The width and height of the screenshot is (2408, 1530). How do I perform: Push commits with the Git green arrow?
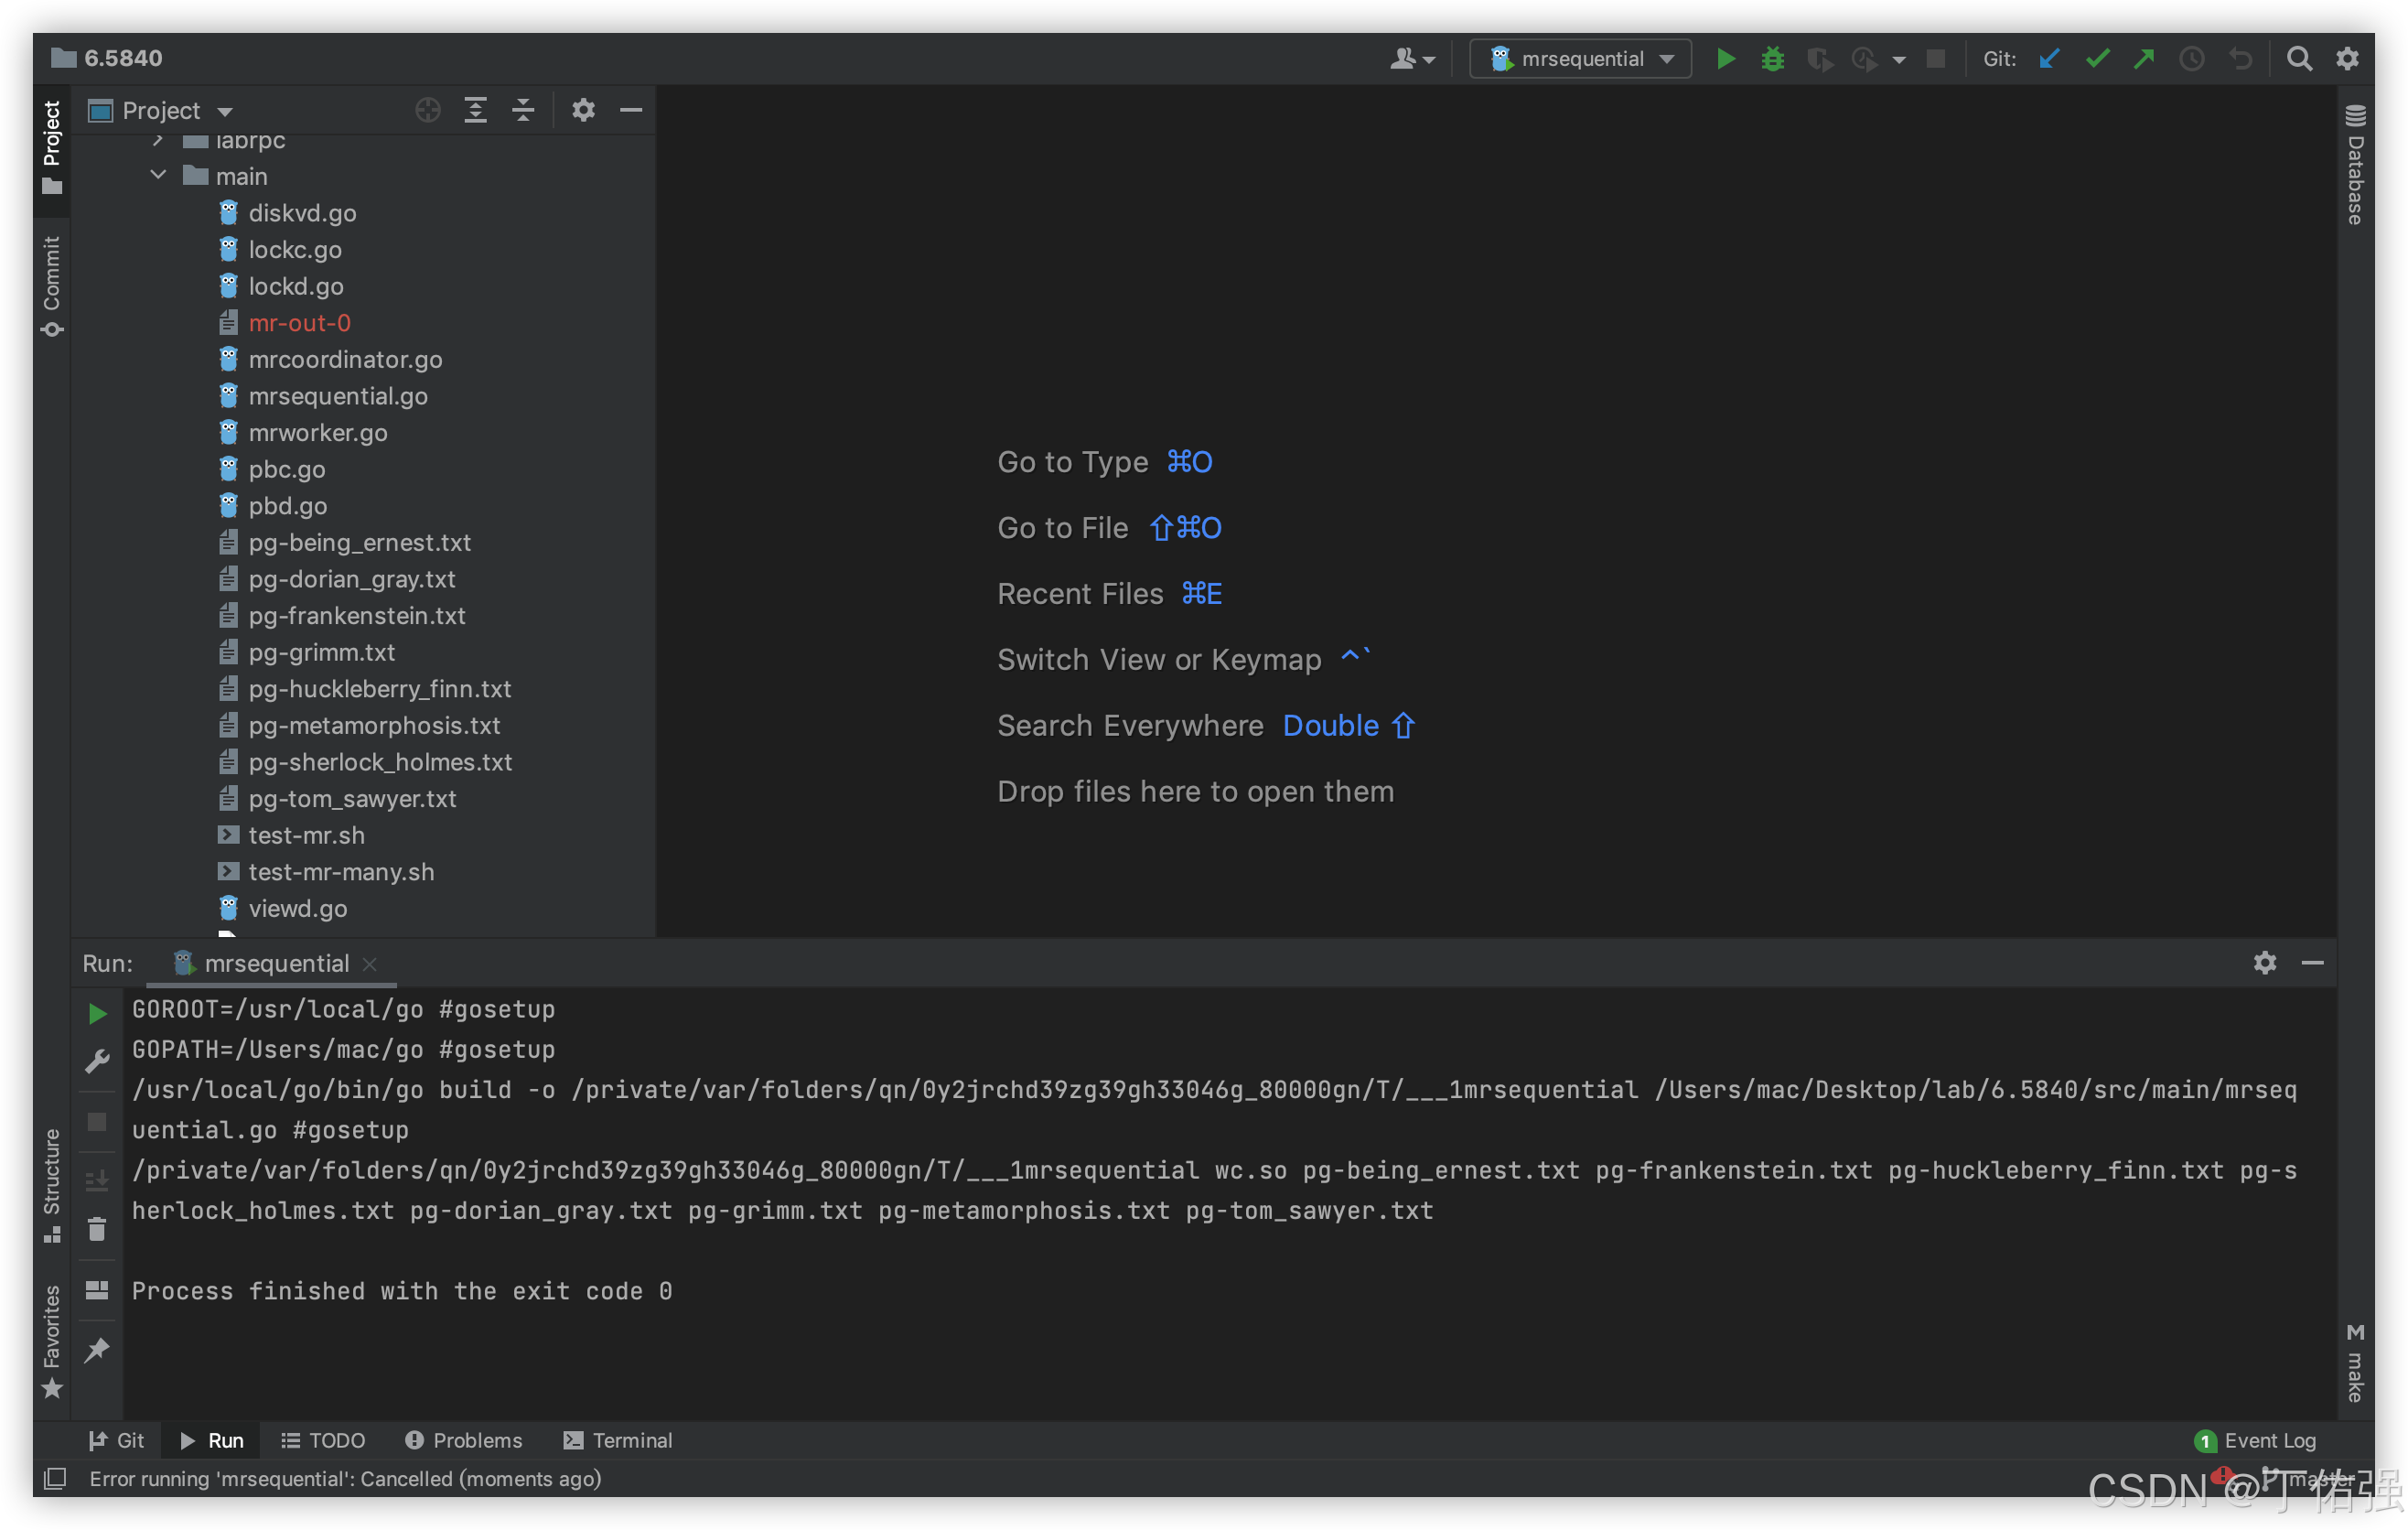(2144, 59)
